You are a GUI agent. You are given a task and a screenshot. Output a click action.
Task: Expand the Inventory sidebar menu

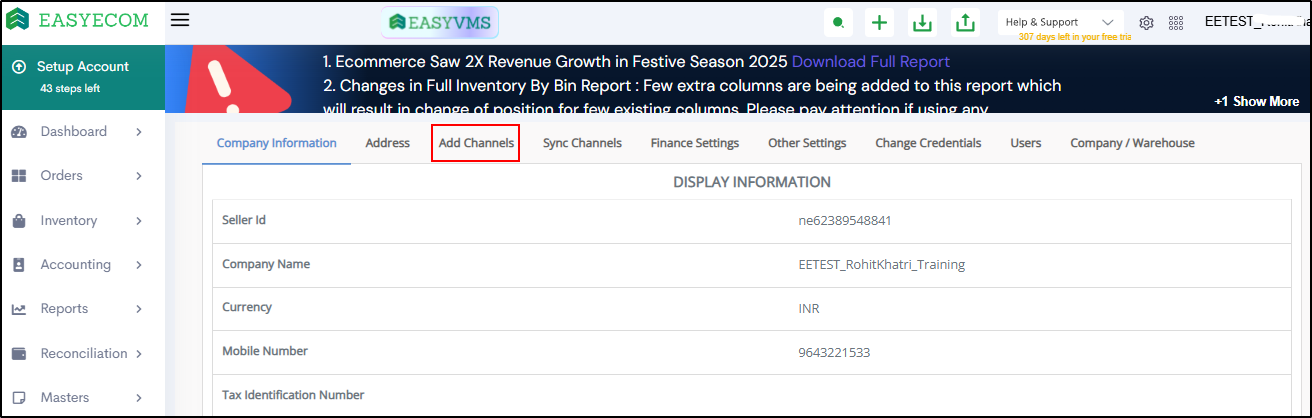(138, 221)
